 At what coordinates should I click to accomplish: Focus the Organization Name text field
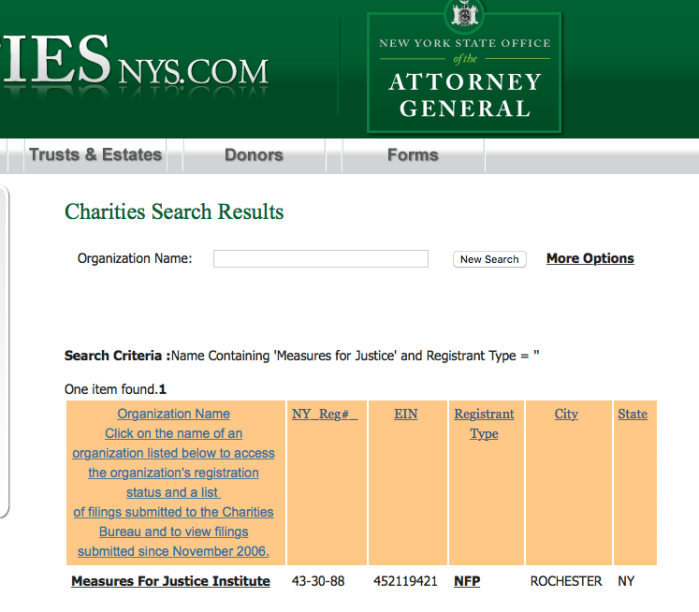pyautogui.click(x=320, y=259)
